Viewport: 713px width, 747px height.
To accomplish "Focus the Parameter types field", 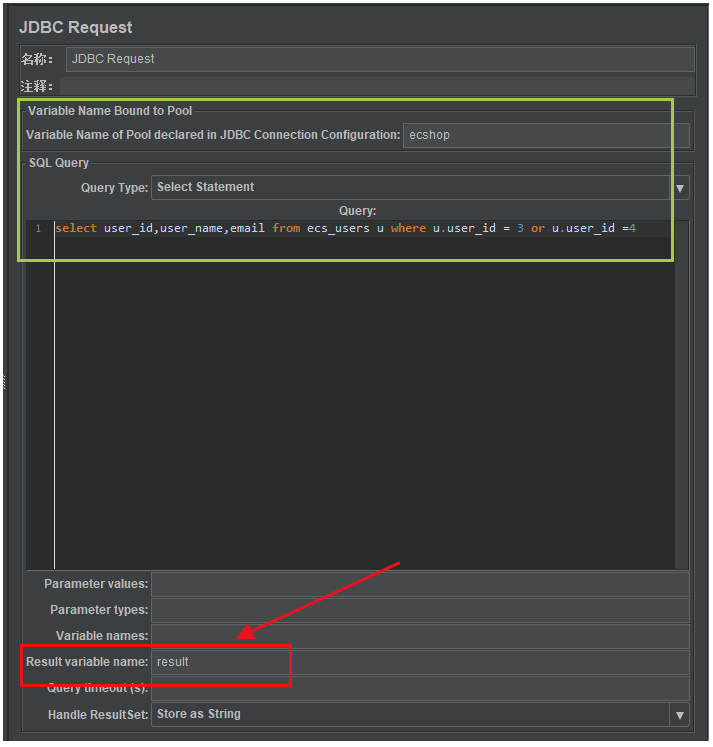I will pos(420,610).
